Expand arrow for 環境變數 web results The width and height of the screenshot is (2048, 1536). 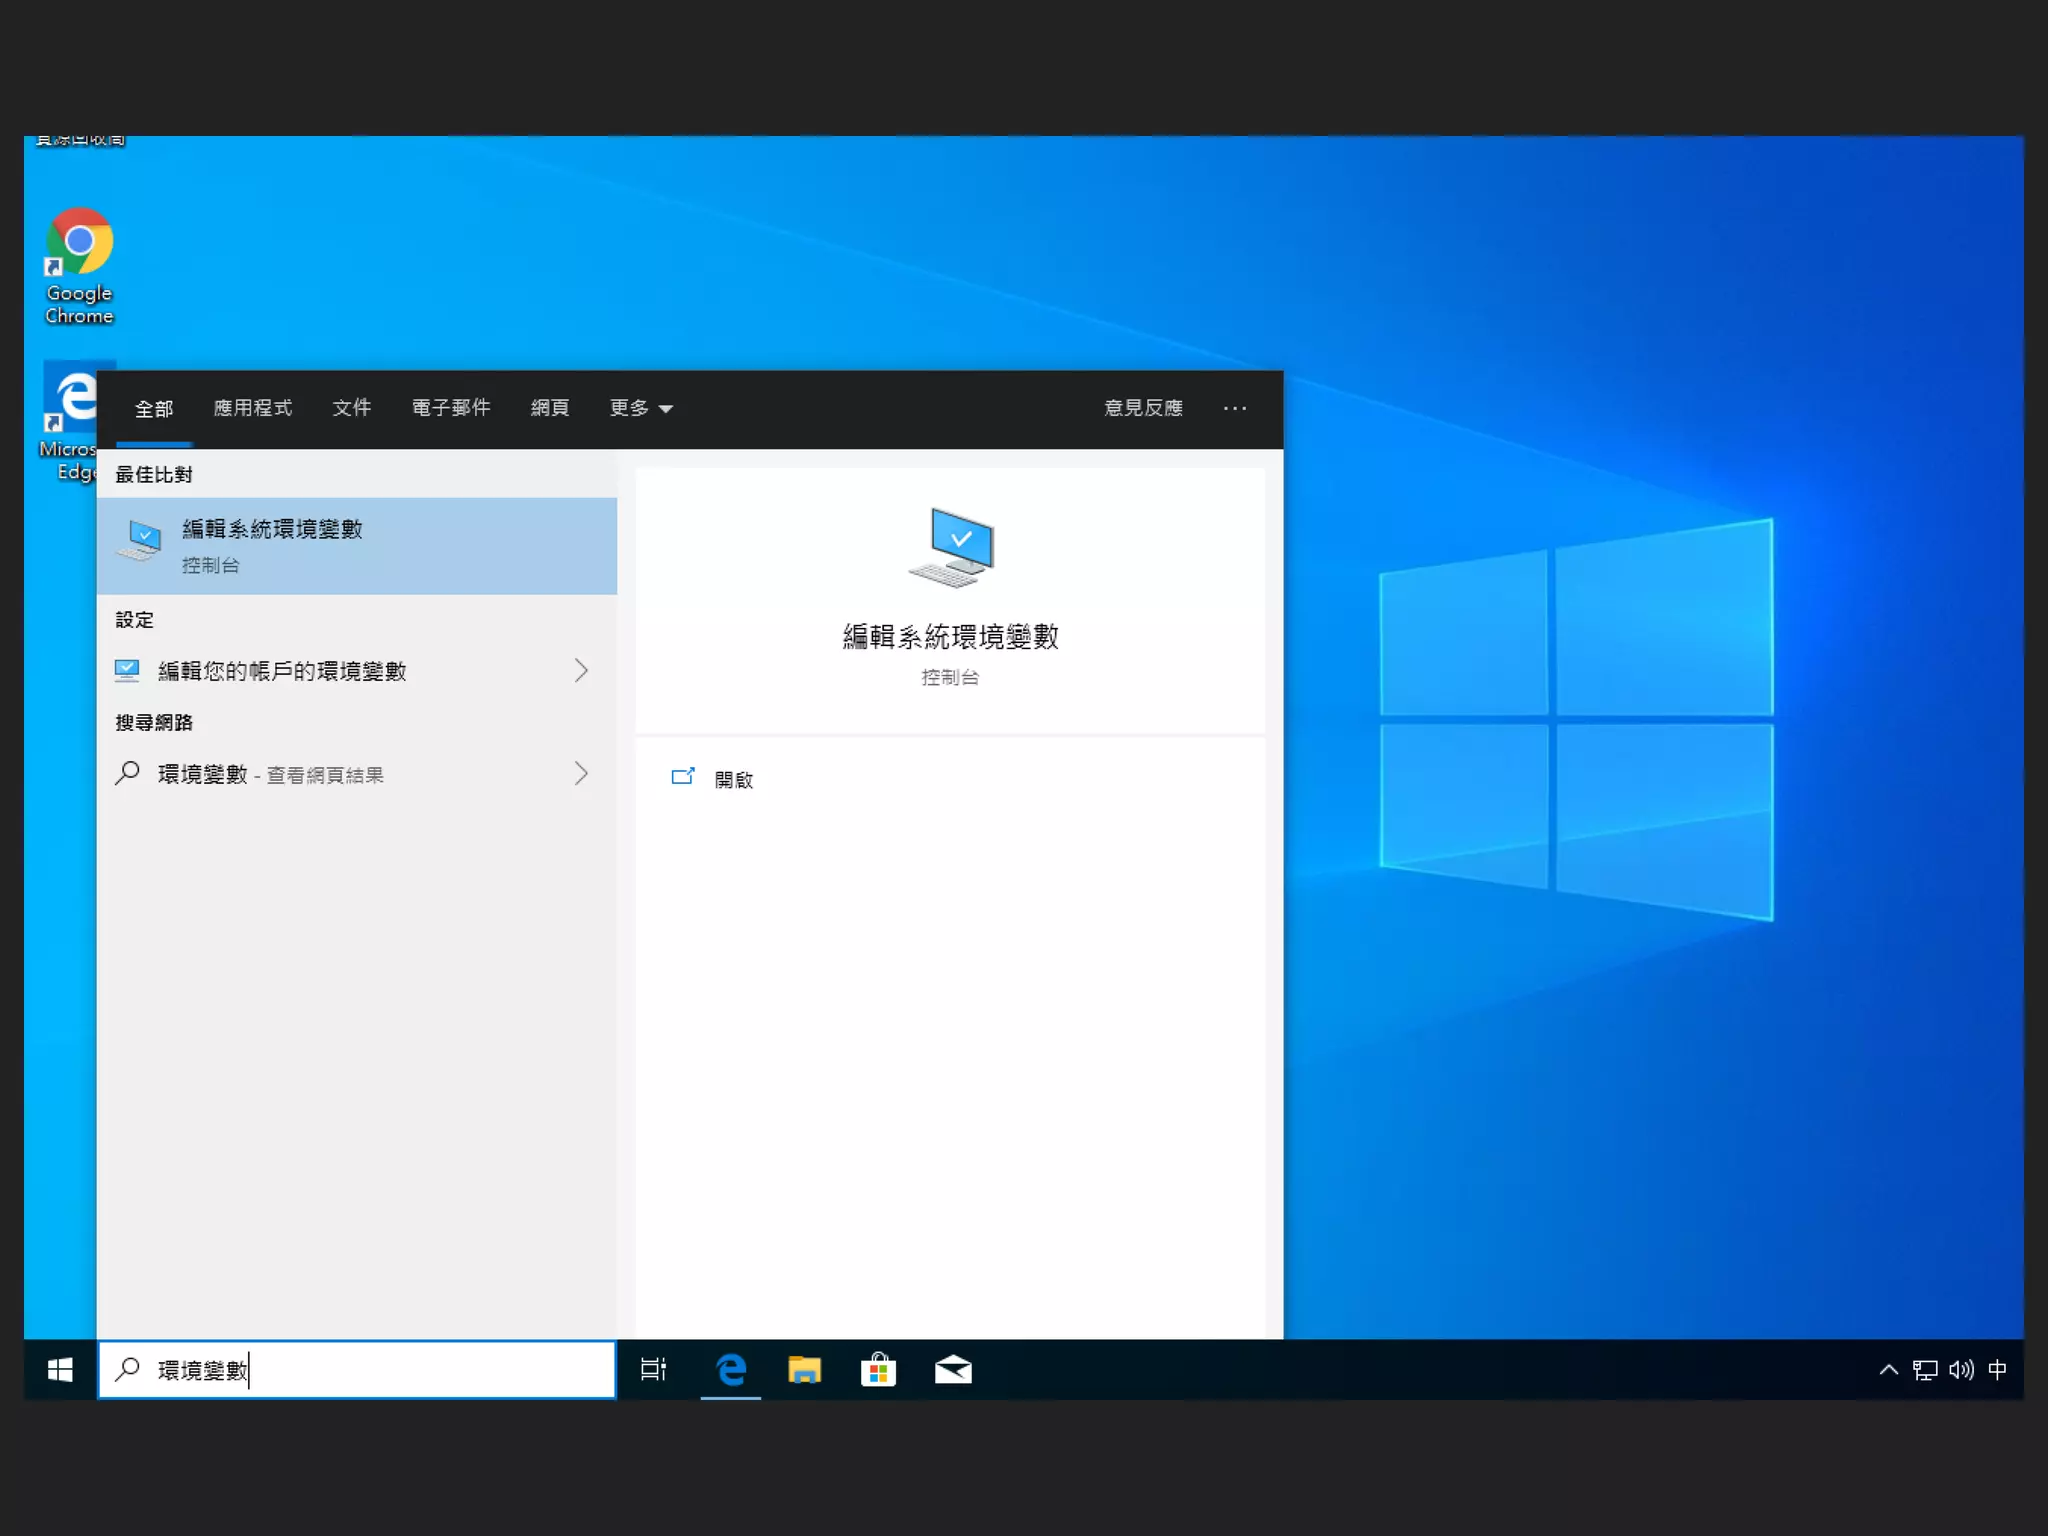(581, 773)
